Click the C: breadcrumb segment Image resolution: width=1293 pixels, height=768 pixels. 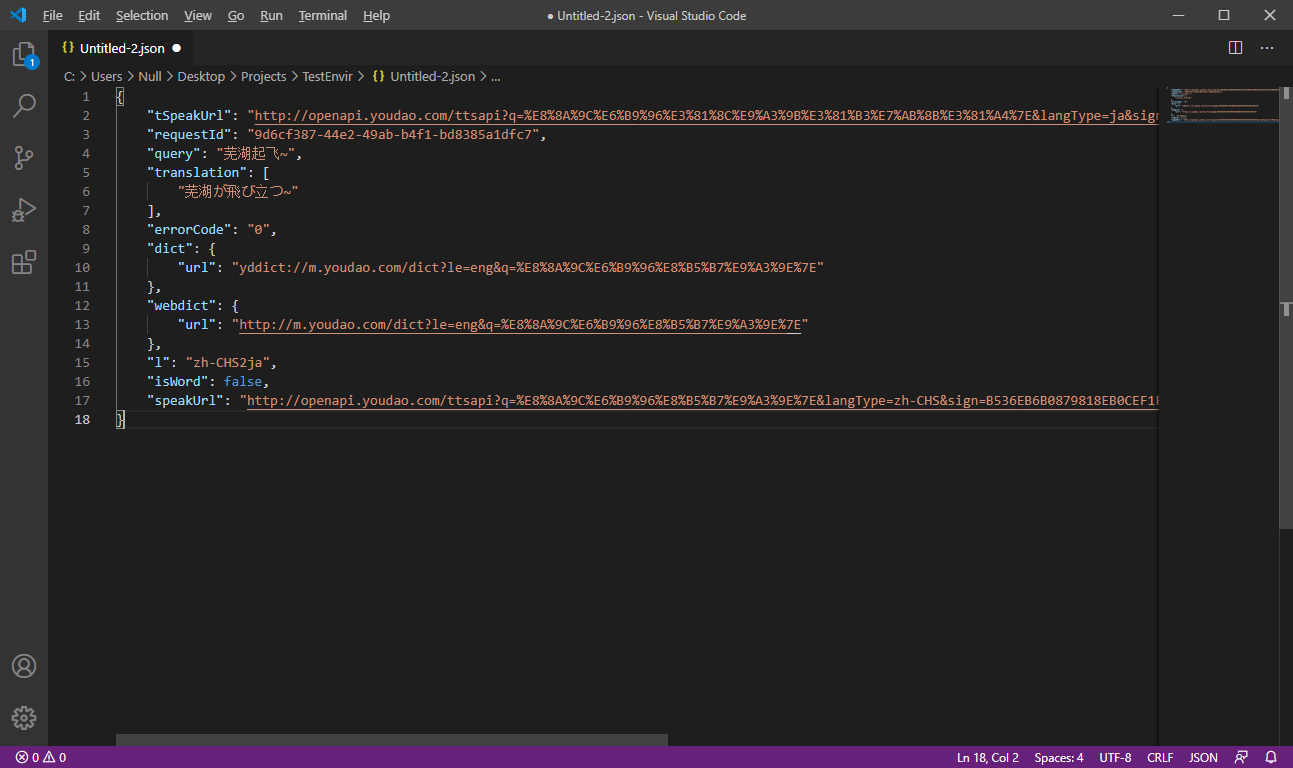point(69,76)
